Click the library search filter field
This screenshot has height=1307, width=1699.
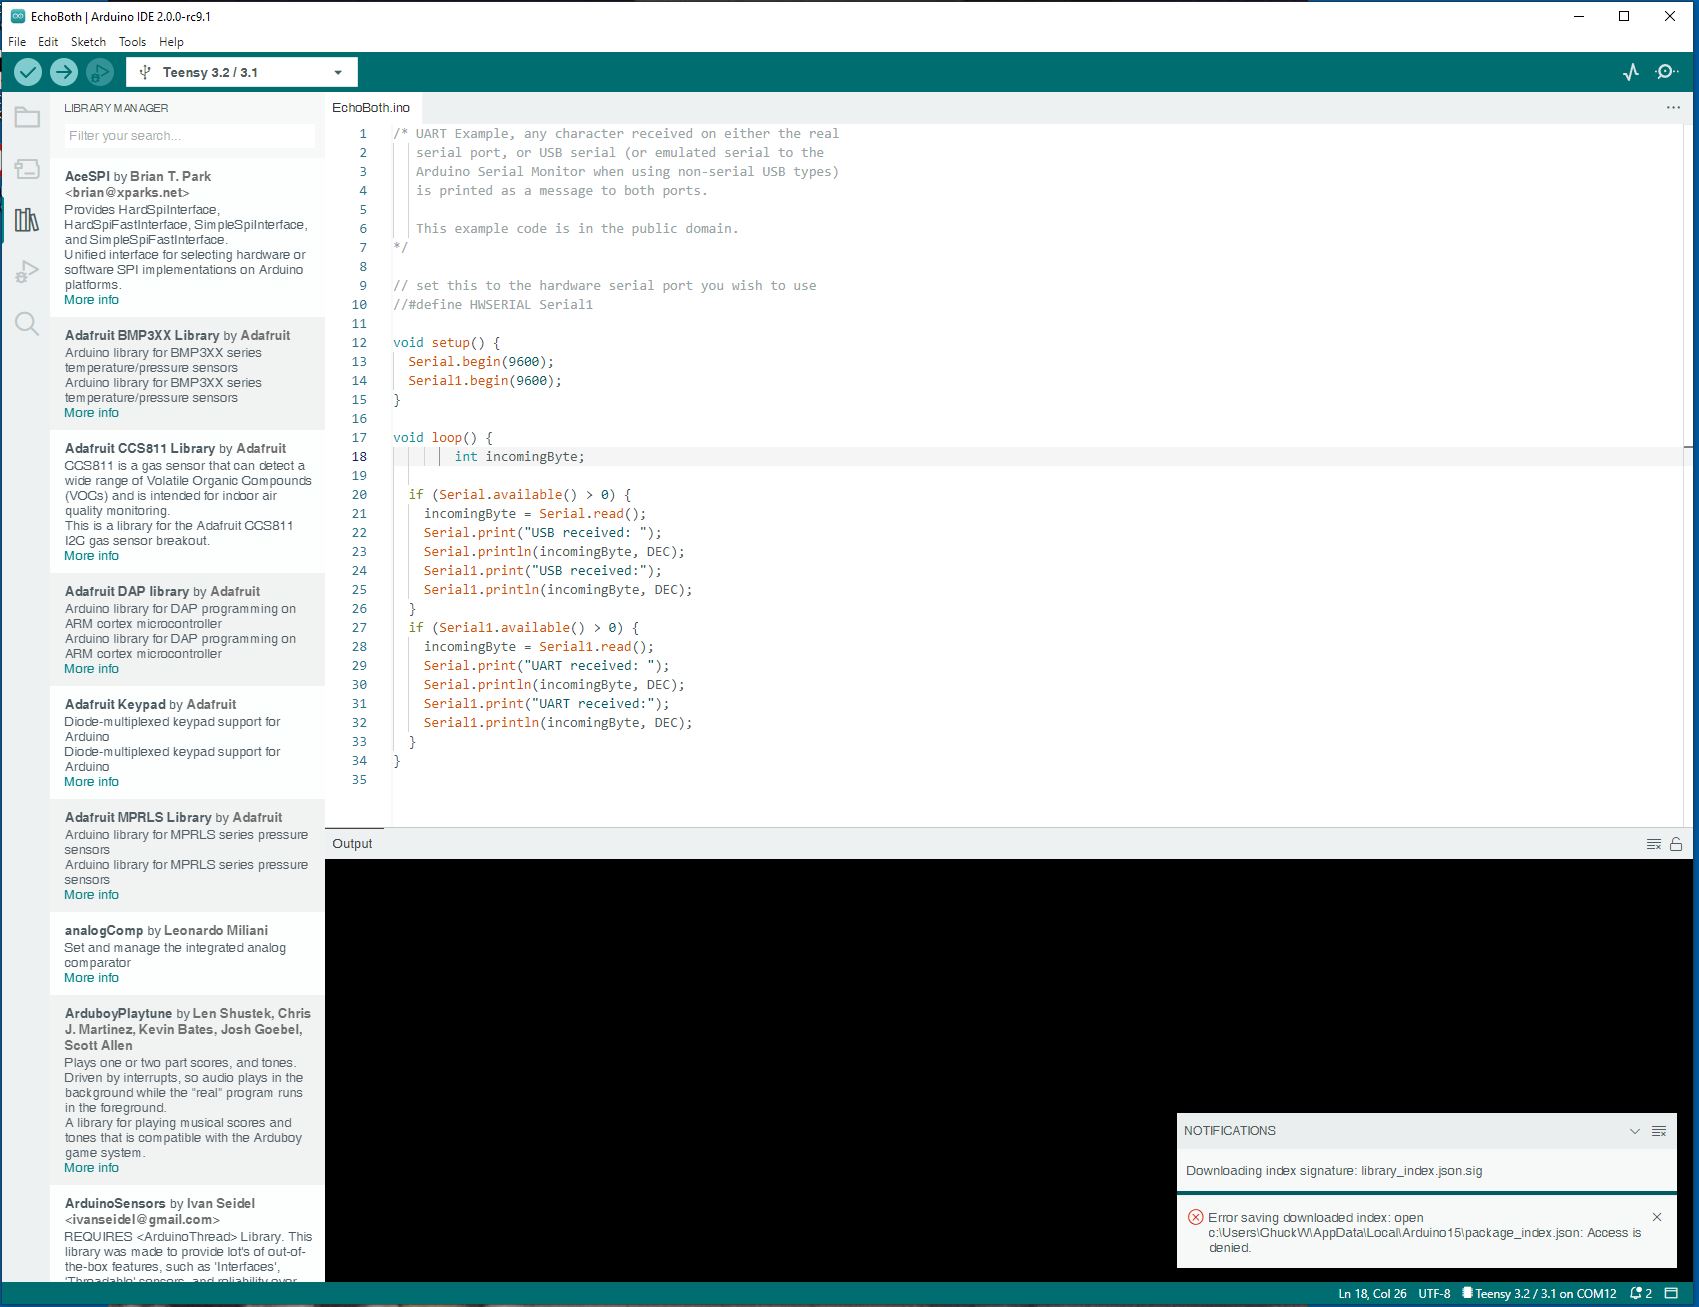[190, 136]
